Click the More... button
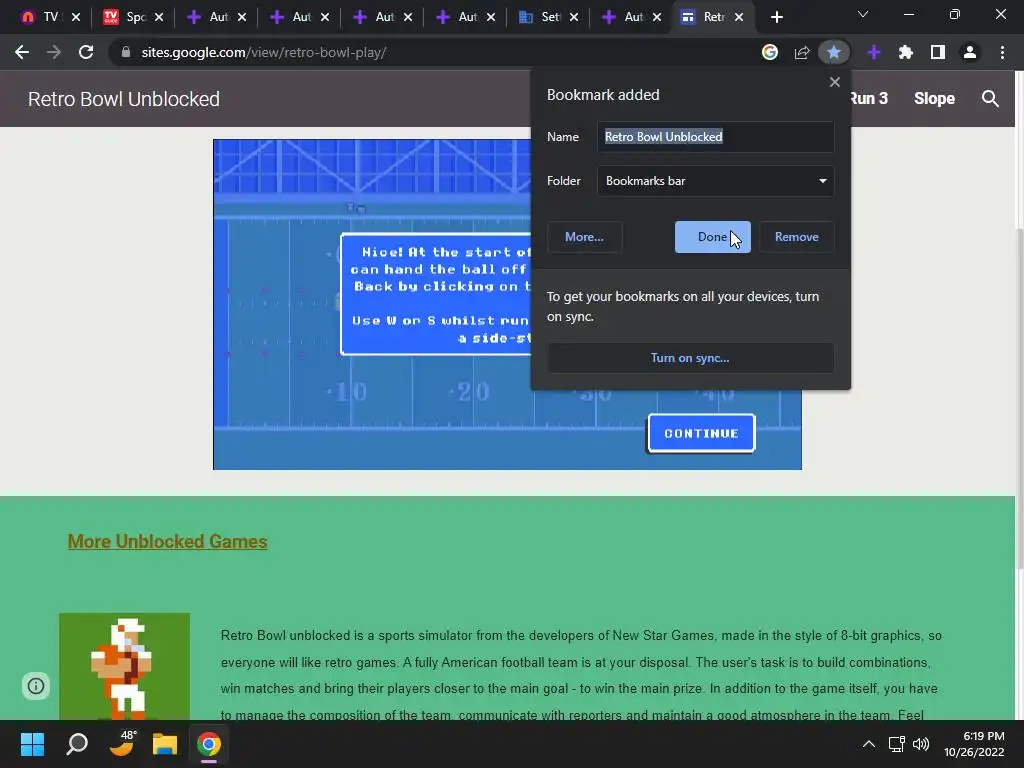The height and width of the screenshot is (768, 1024). point(584,237)
